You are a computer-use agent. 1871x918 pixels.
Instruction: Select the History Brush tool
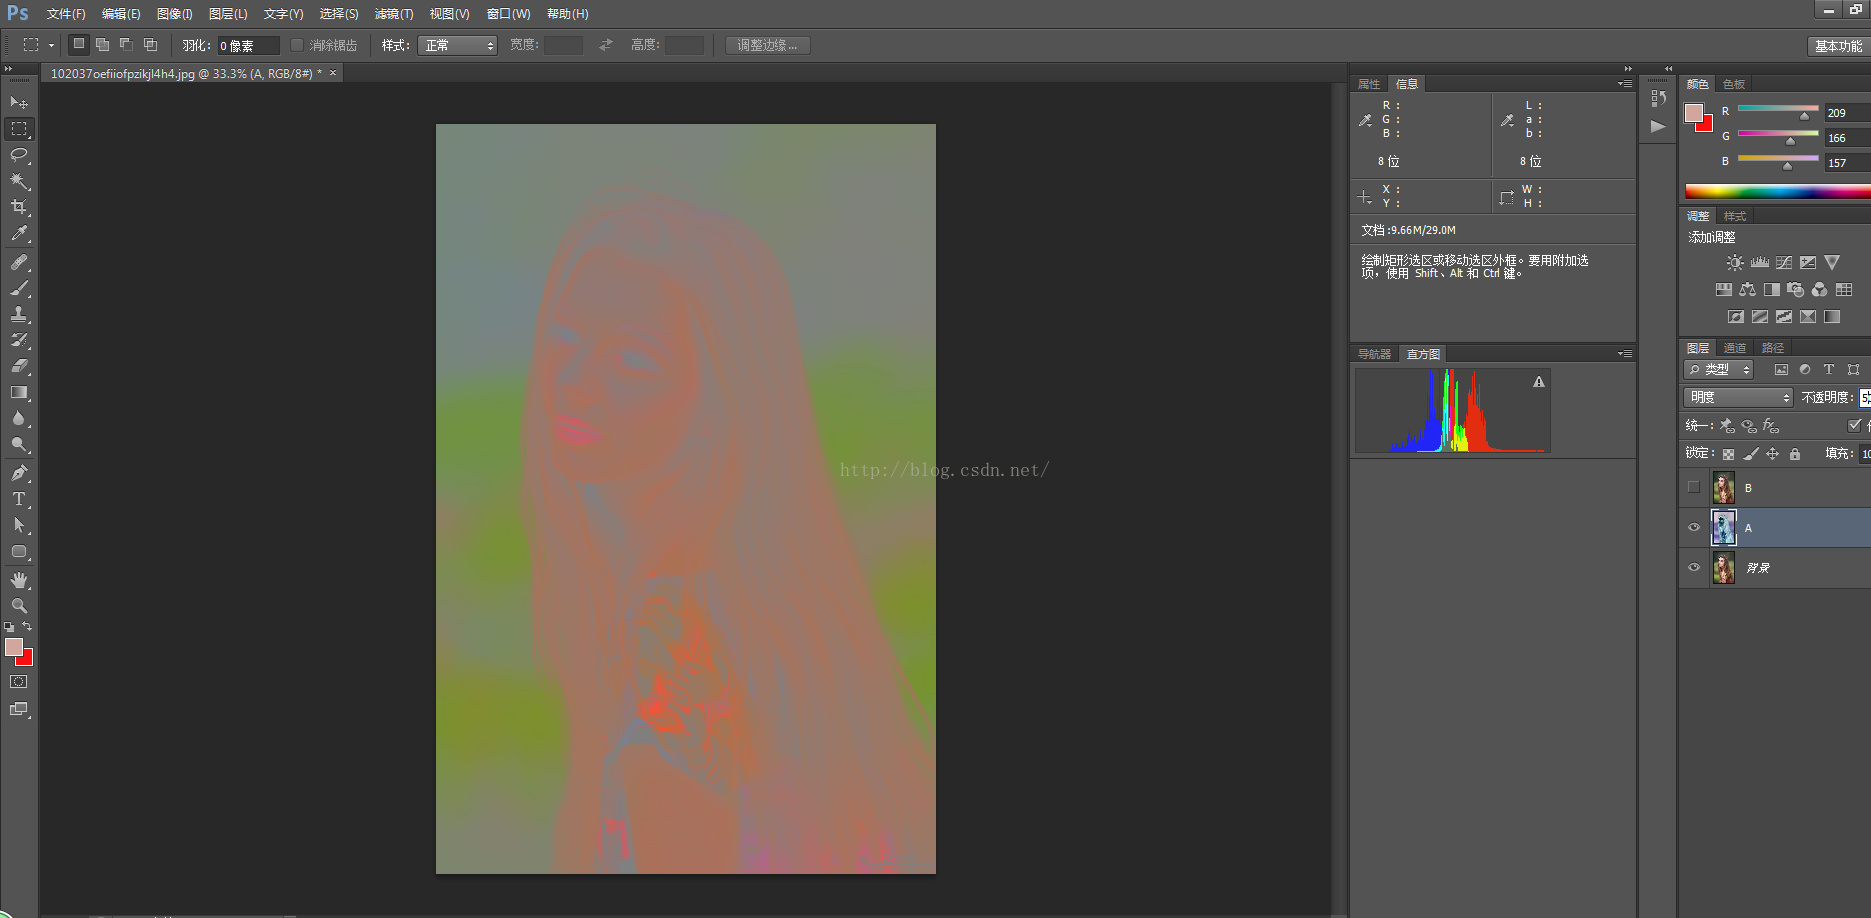click(x=19, y=340)
